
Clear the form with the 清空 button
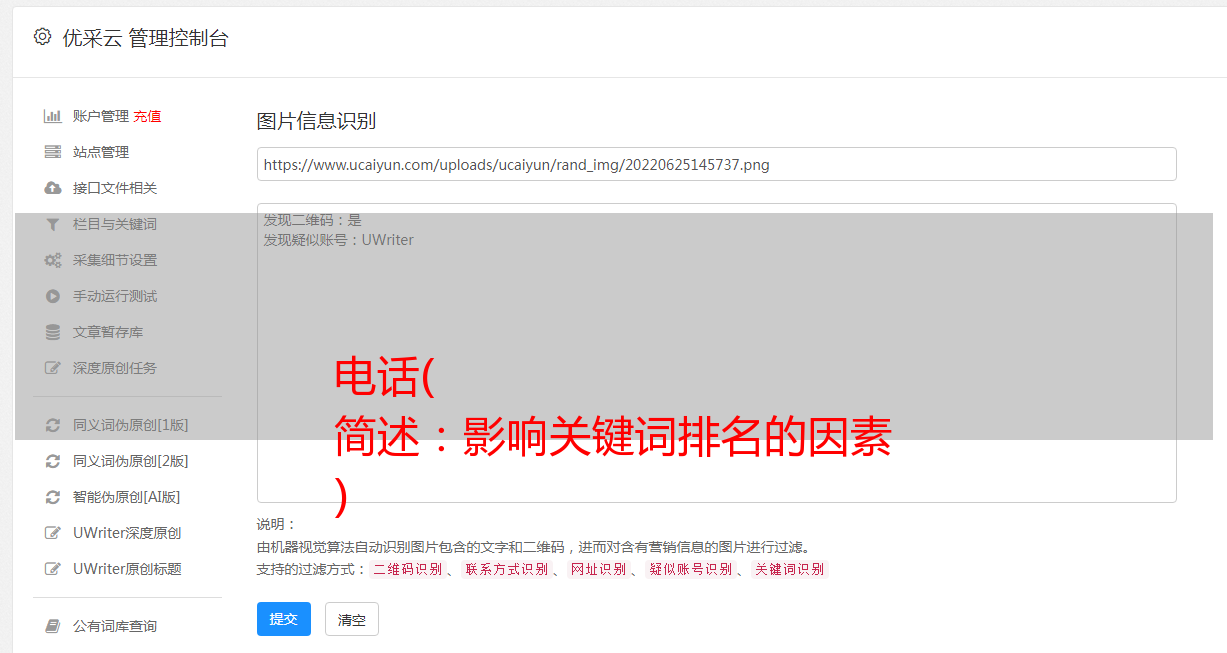pos(352,619)
